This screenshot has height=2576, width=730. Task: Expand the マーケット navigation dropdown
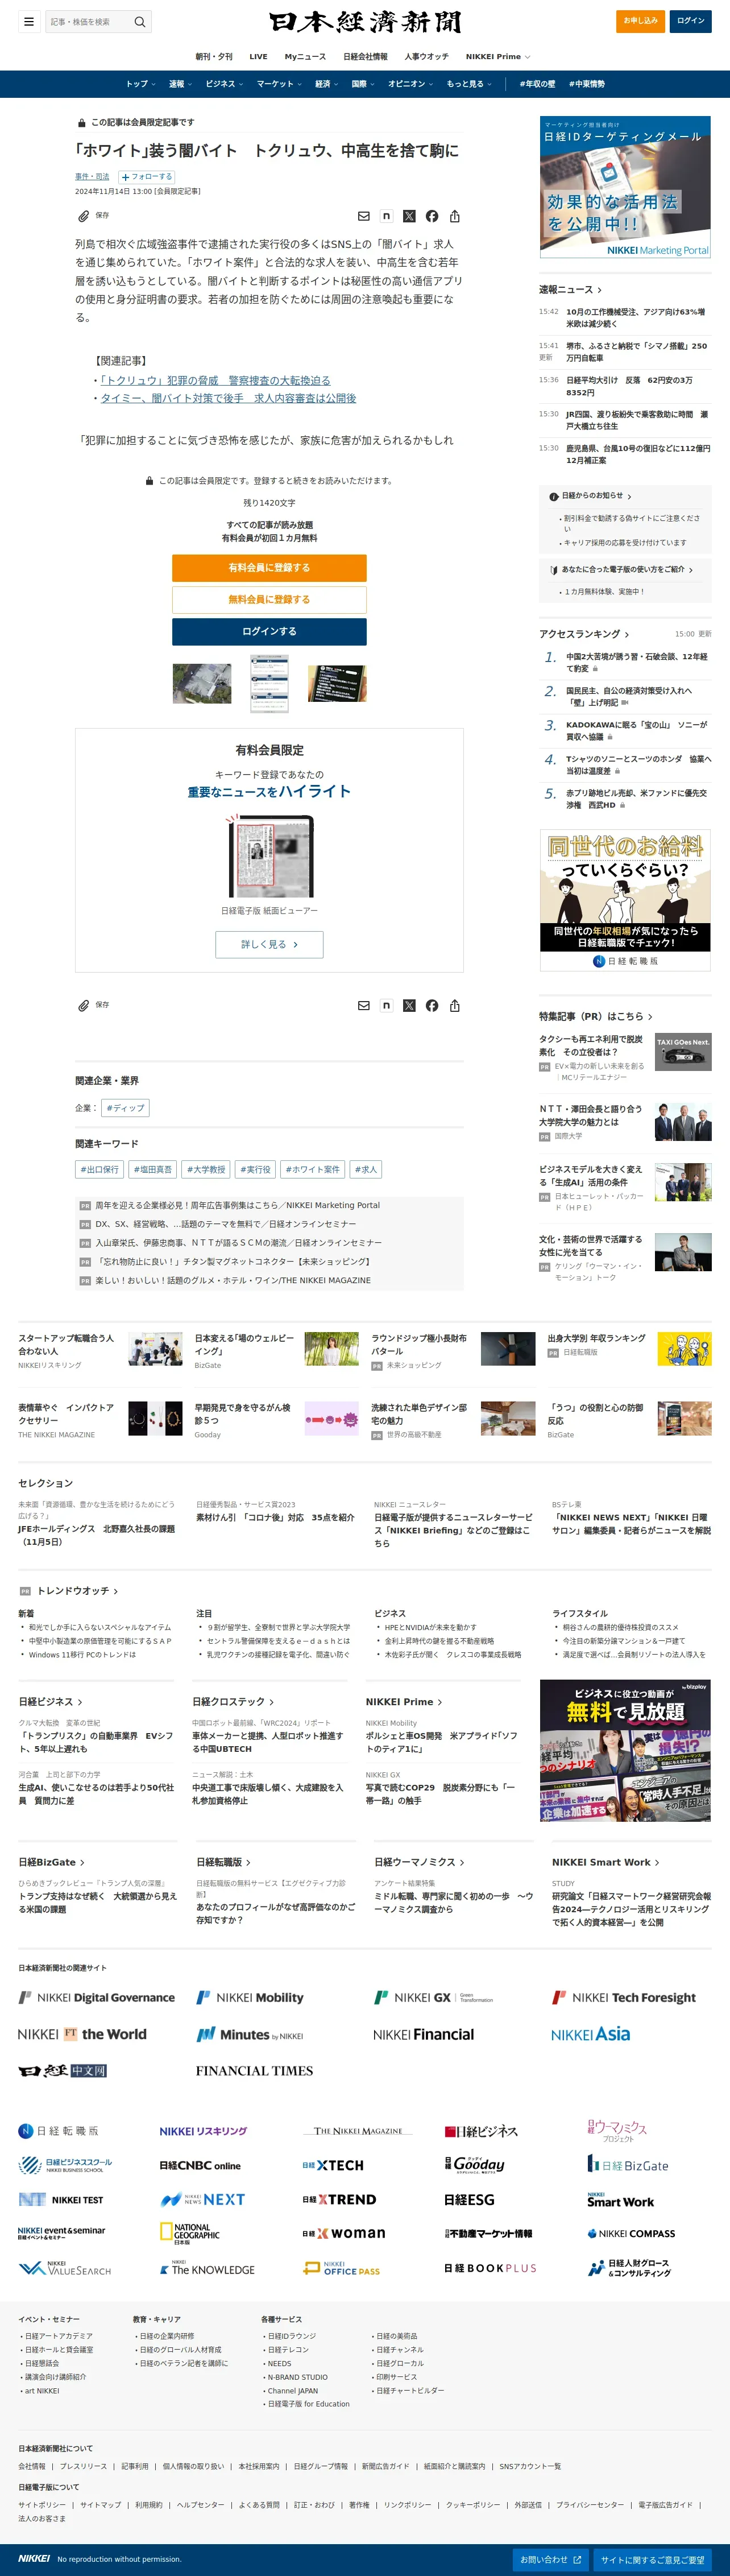pyautogui.click(x=278, y=84)
